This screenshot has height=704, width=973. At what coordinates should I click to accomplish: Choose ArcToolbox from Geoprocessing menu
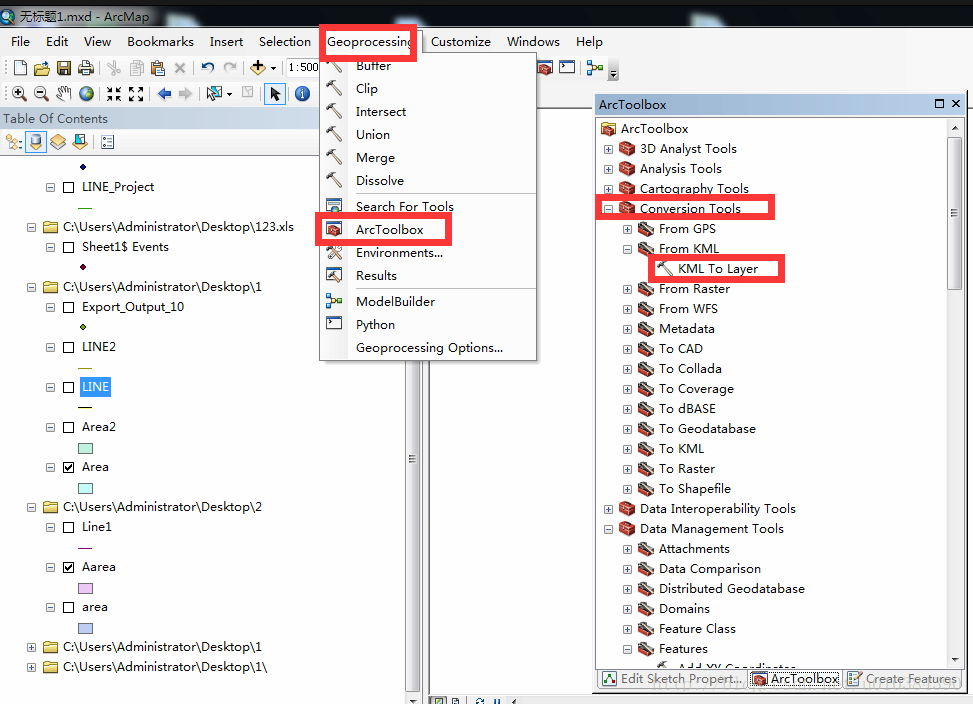click(389, 229)
